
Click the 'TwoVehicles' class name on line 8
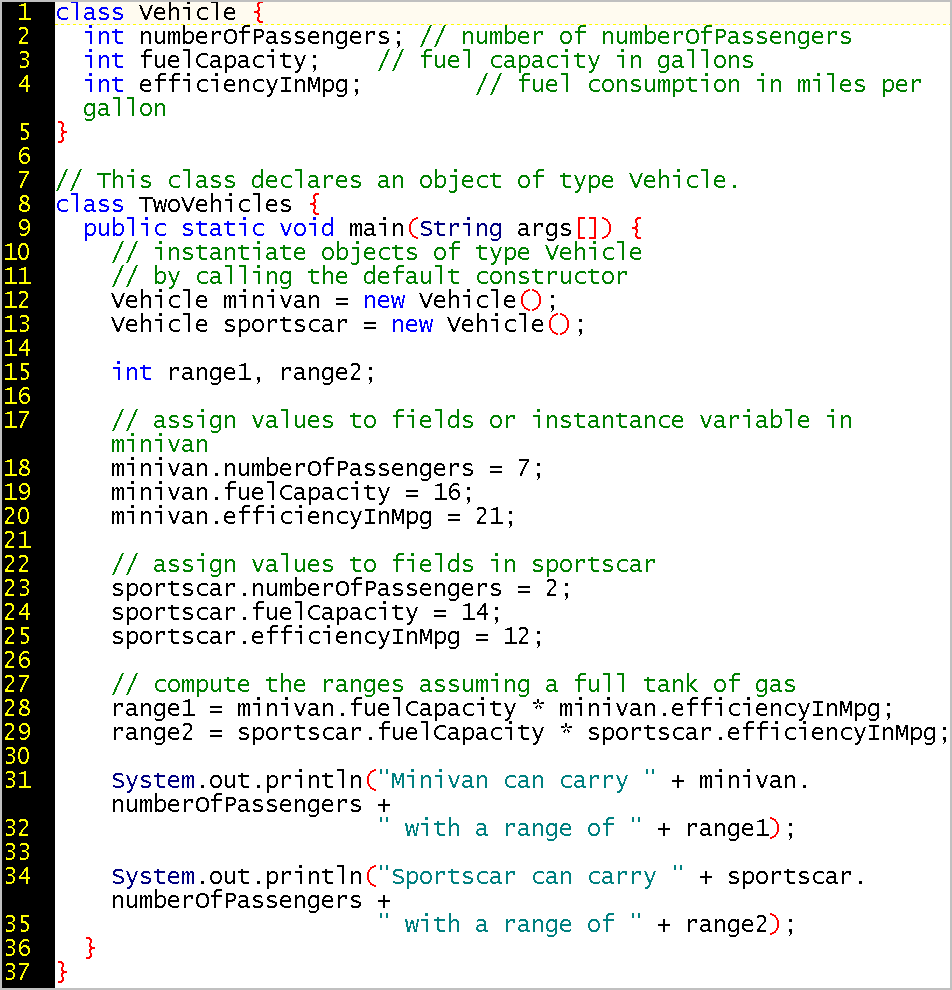[215, 204]
